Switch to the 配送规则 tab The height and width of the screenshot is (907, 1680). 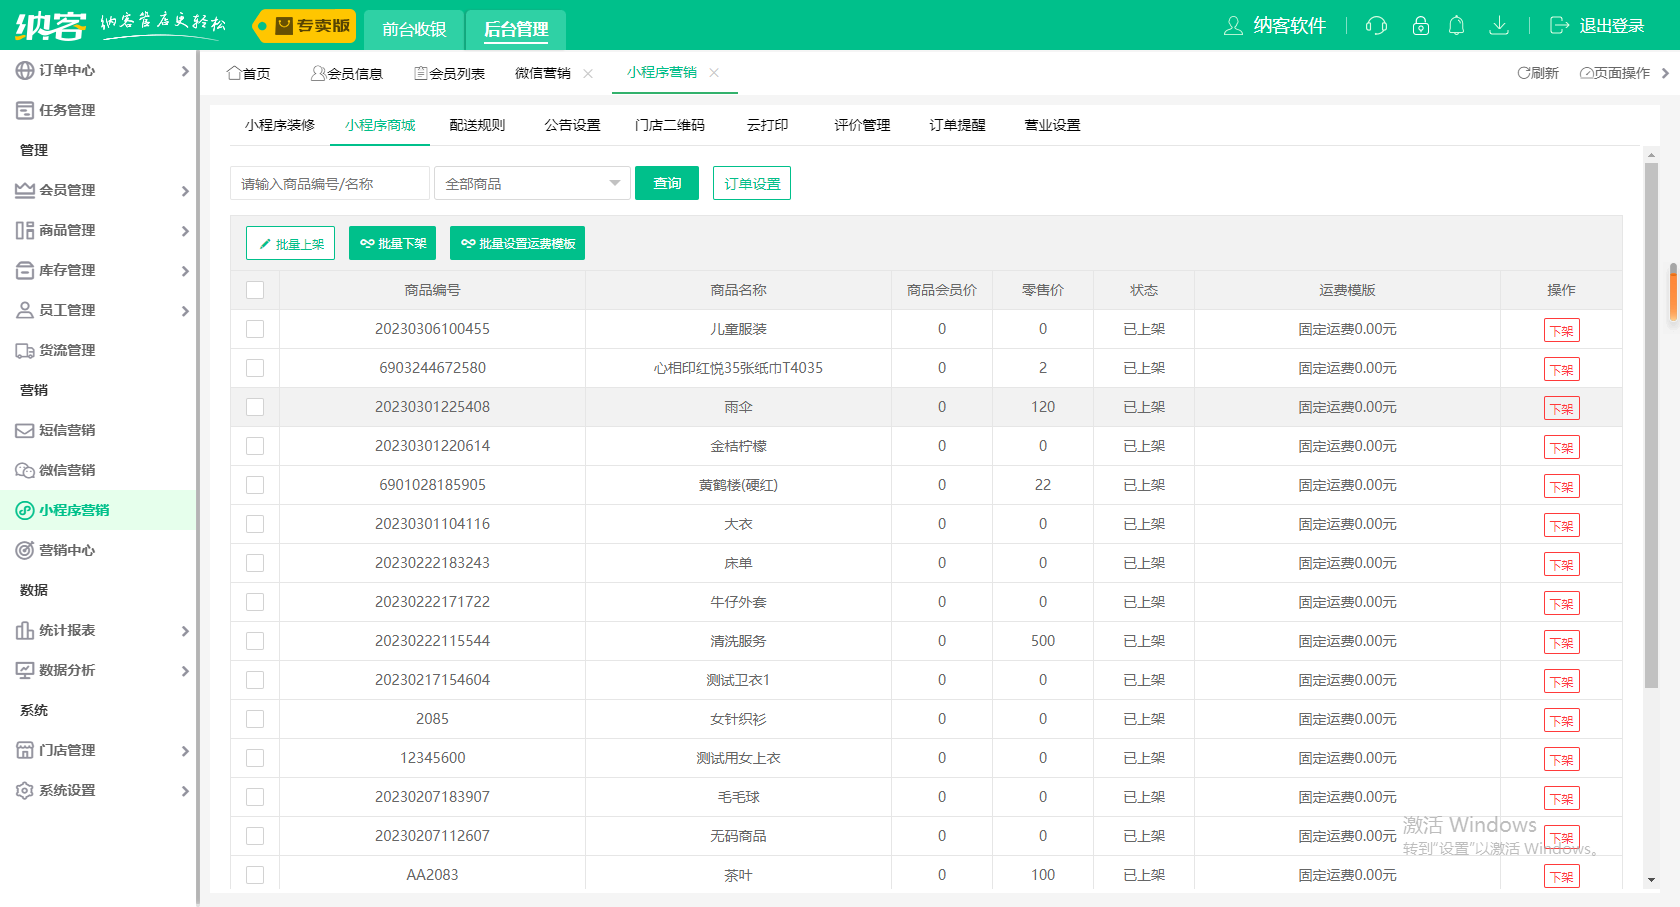pos(477,125)
